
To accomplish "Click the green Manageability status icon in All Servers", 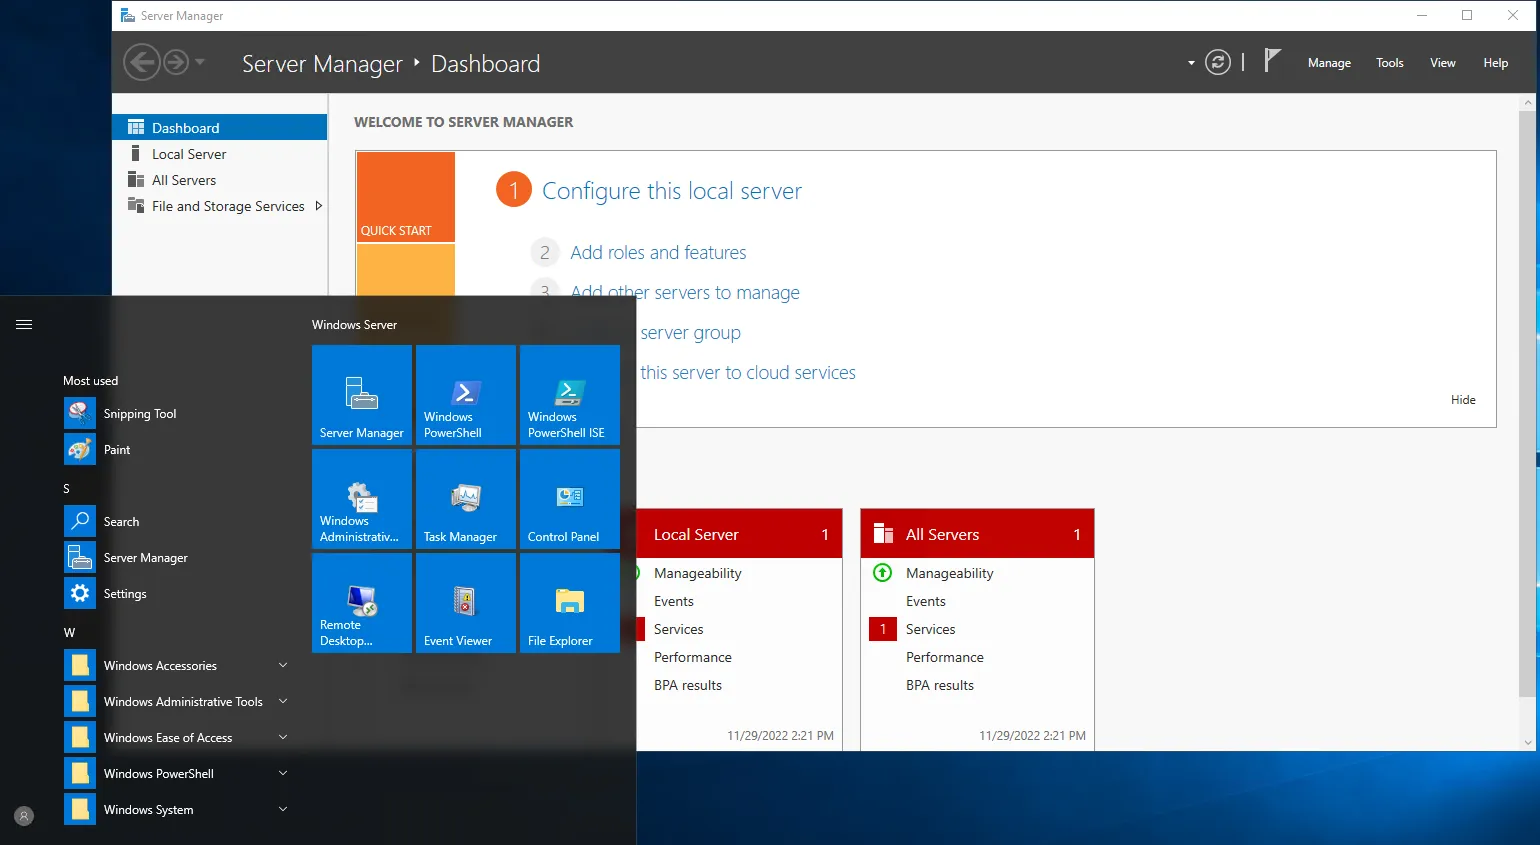I will pyautogui.click(x=882, y=573).
